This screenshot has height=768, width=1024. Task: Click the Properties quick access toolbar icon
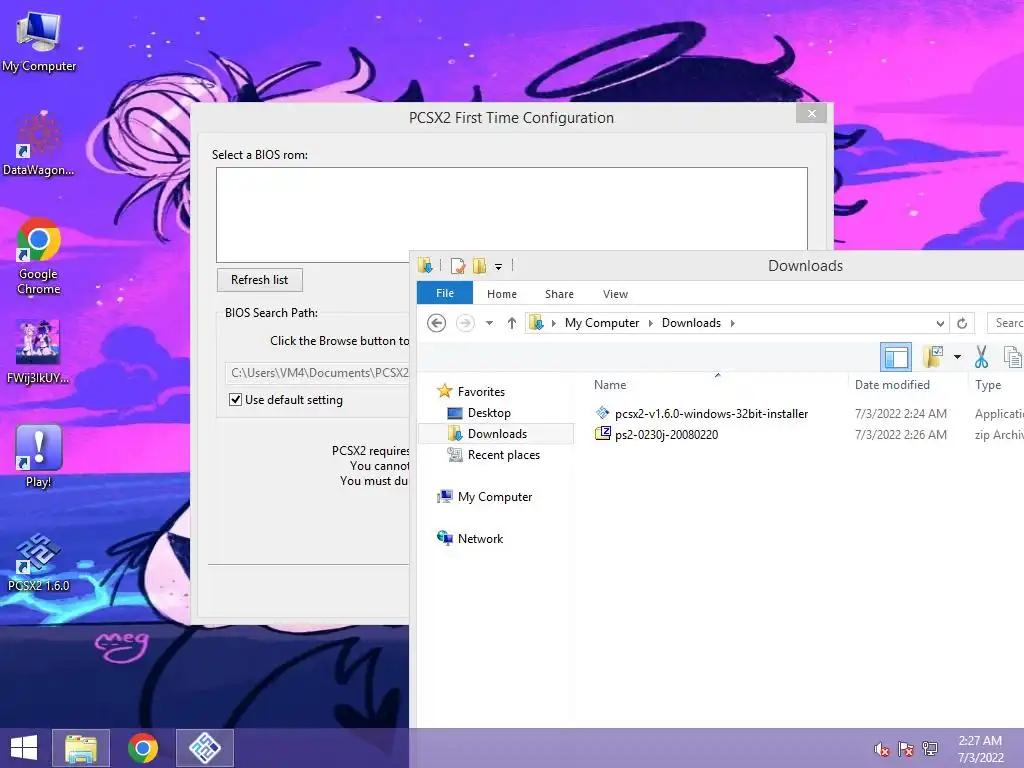pyautogui.click(x=458, y=266)
